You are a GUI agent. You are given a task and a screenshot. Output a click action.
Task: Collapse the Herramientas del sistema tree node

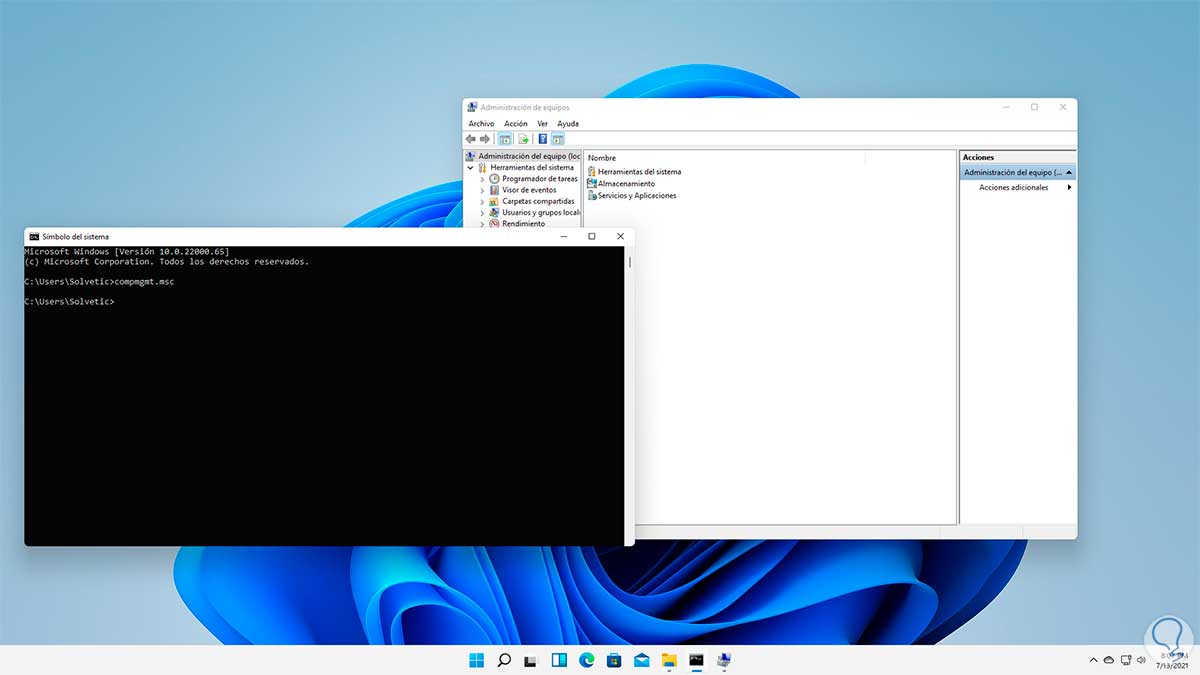pos(471,168)
